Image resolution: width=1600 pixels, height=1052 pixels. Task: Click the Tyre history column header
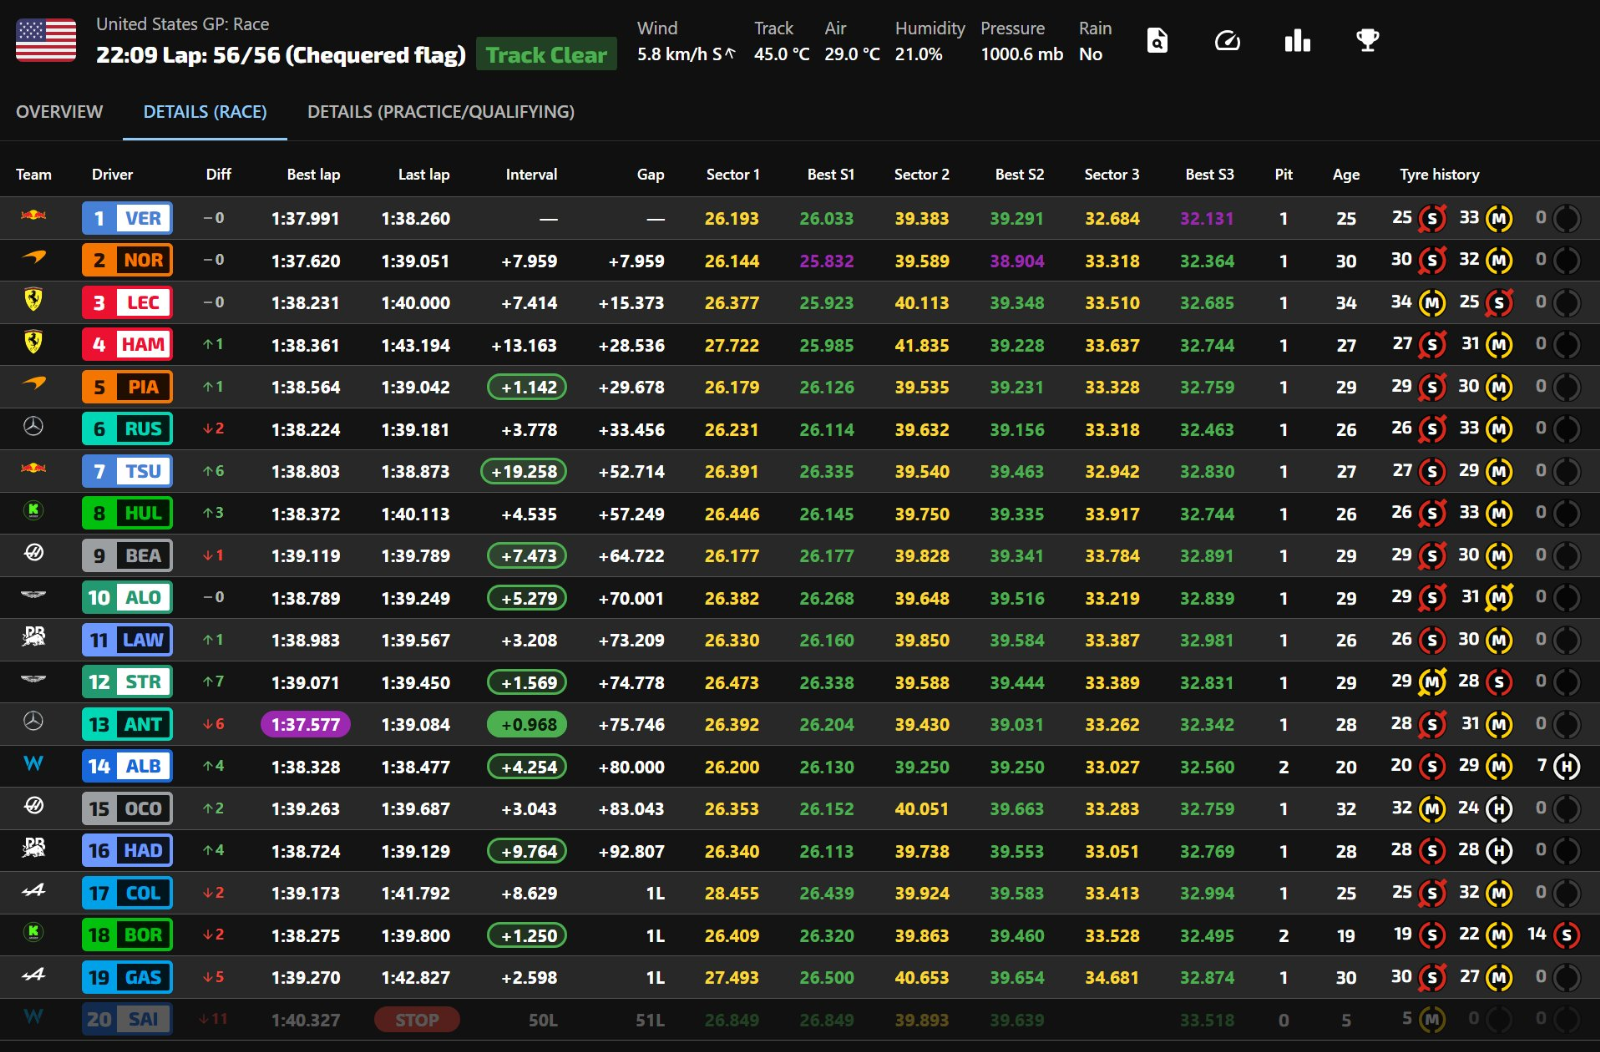[x=1439, y=174]
